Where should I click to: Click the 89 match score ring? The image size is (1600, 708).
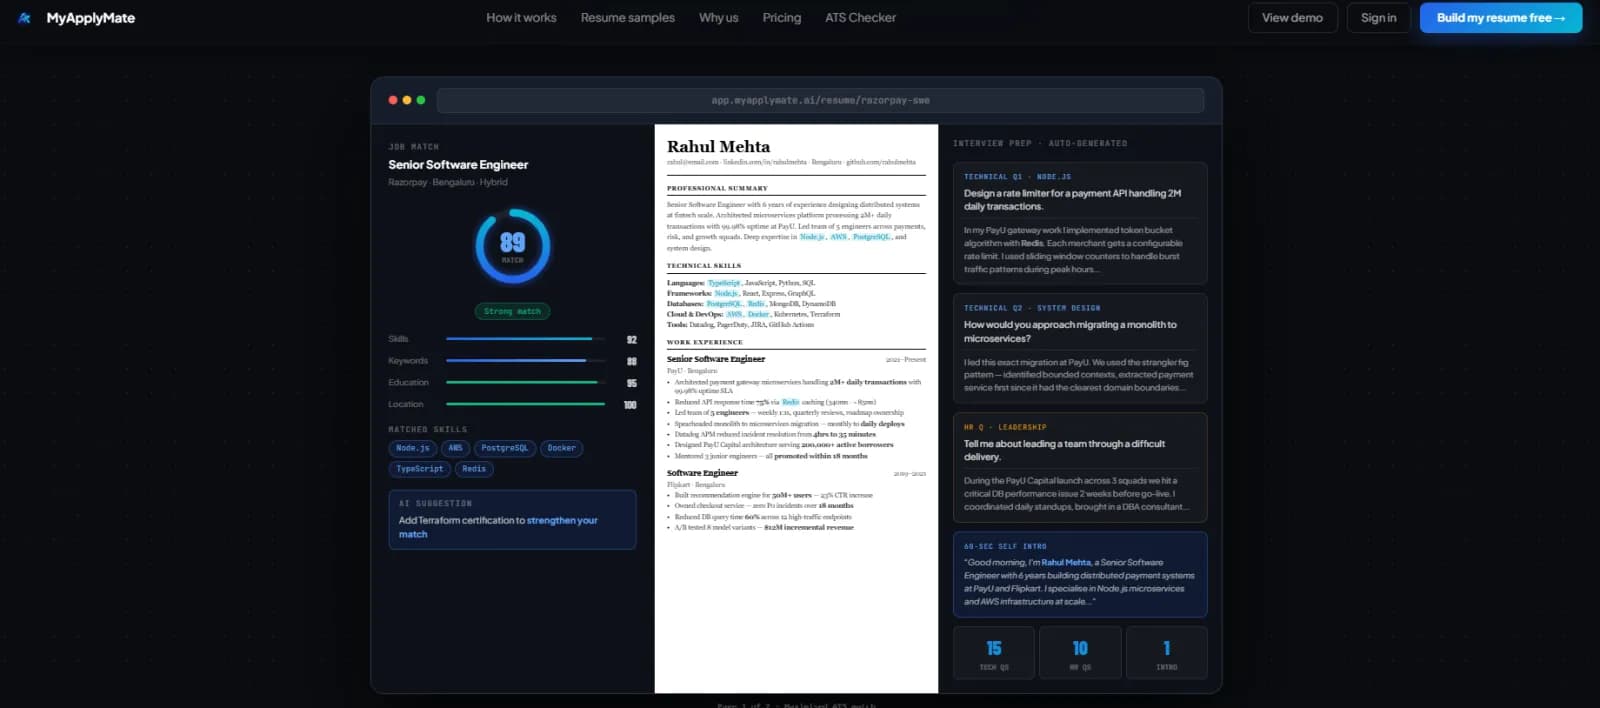pos(512,246)
